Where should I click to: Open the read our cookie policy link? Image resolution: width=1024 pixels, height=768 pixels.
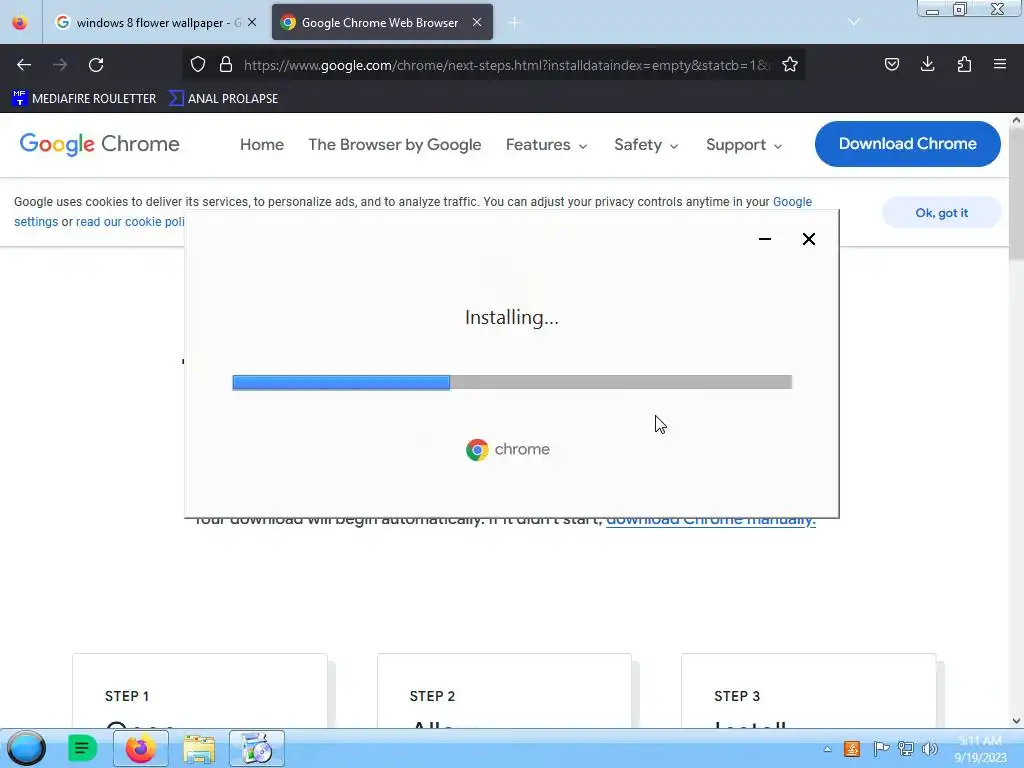coord(130,222)
